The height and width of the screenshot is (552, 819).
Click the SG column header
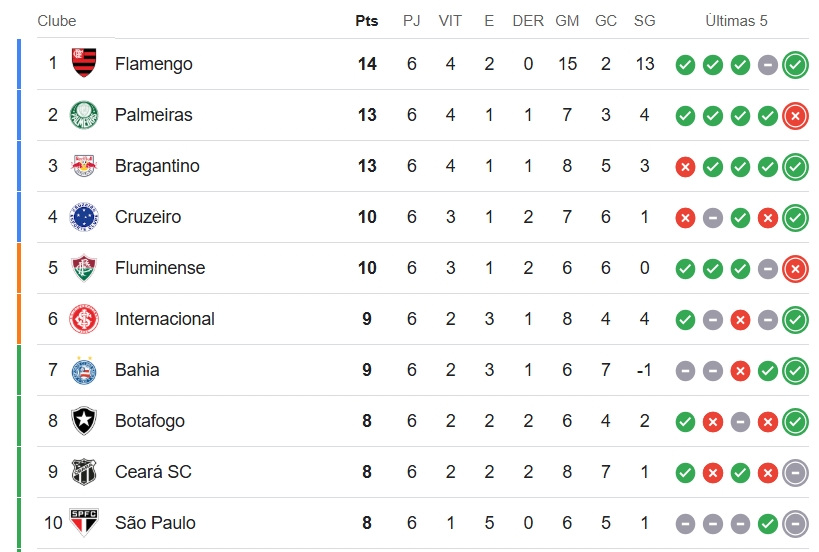click(x=645, y=21)
